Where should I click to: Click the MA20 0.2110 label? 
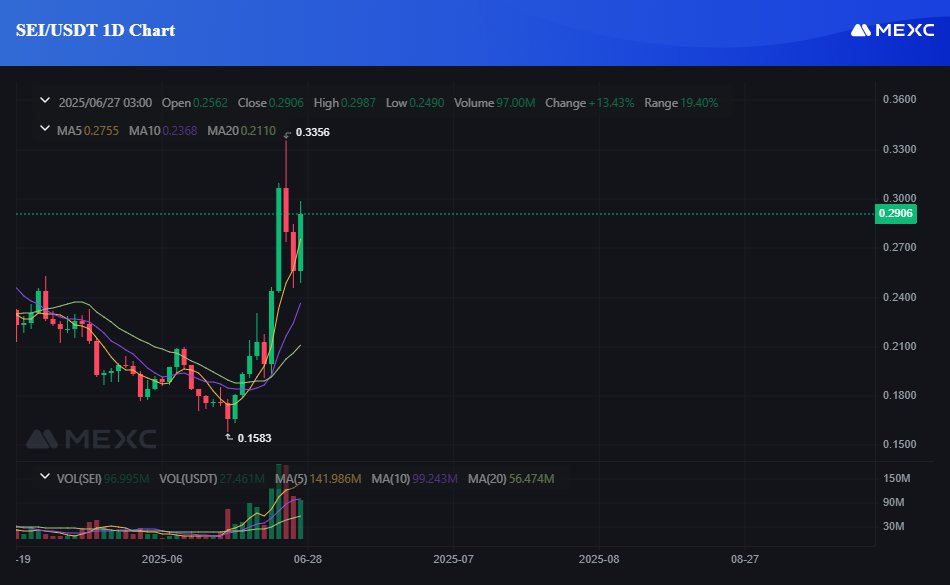(242, 131)
